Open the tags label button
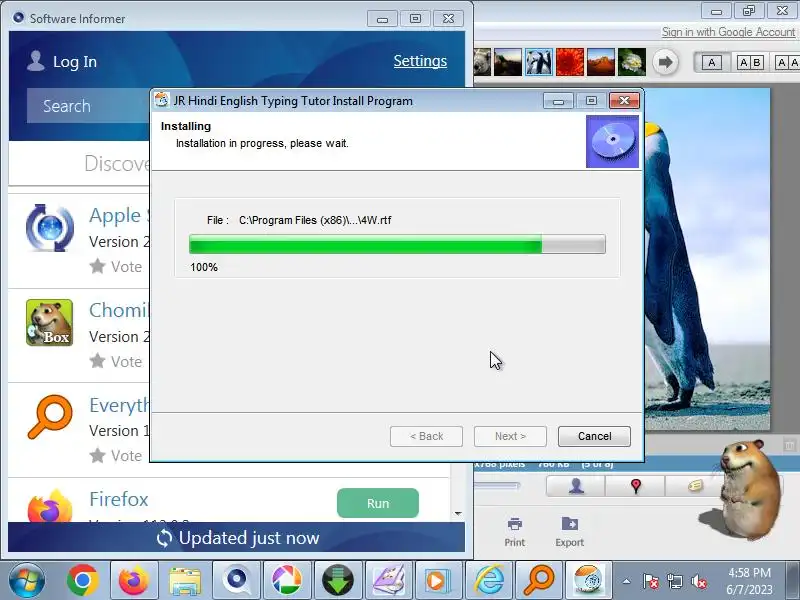The width and height of the screenshot is (800, 600). 694,486
